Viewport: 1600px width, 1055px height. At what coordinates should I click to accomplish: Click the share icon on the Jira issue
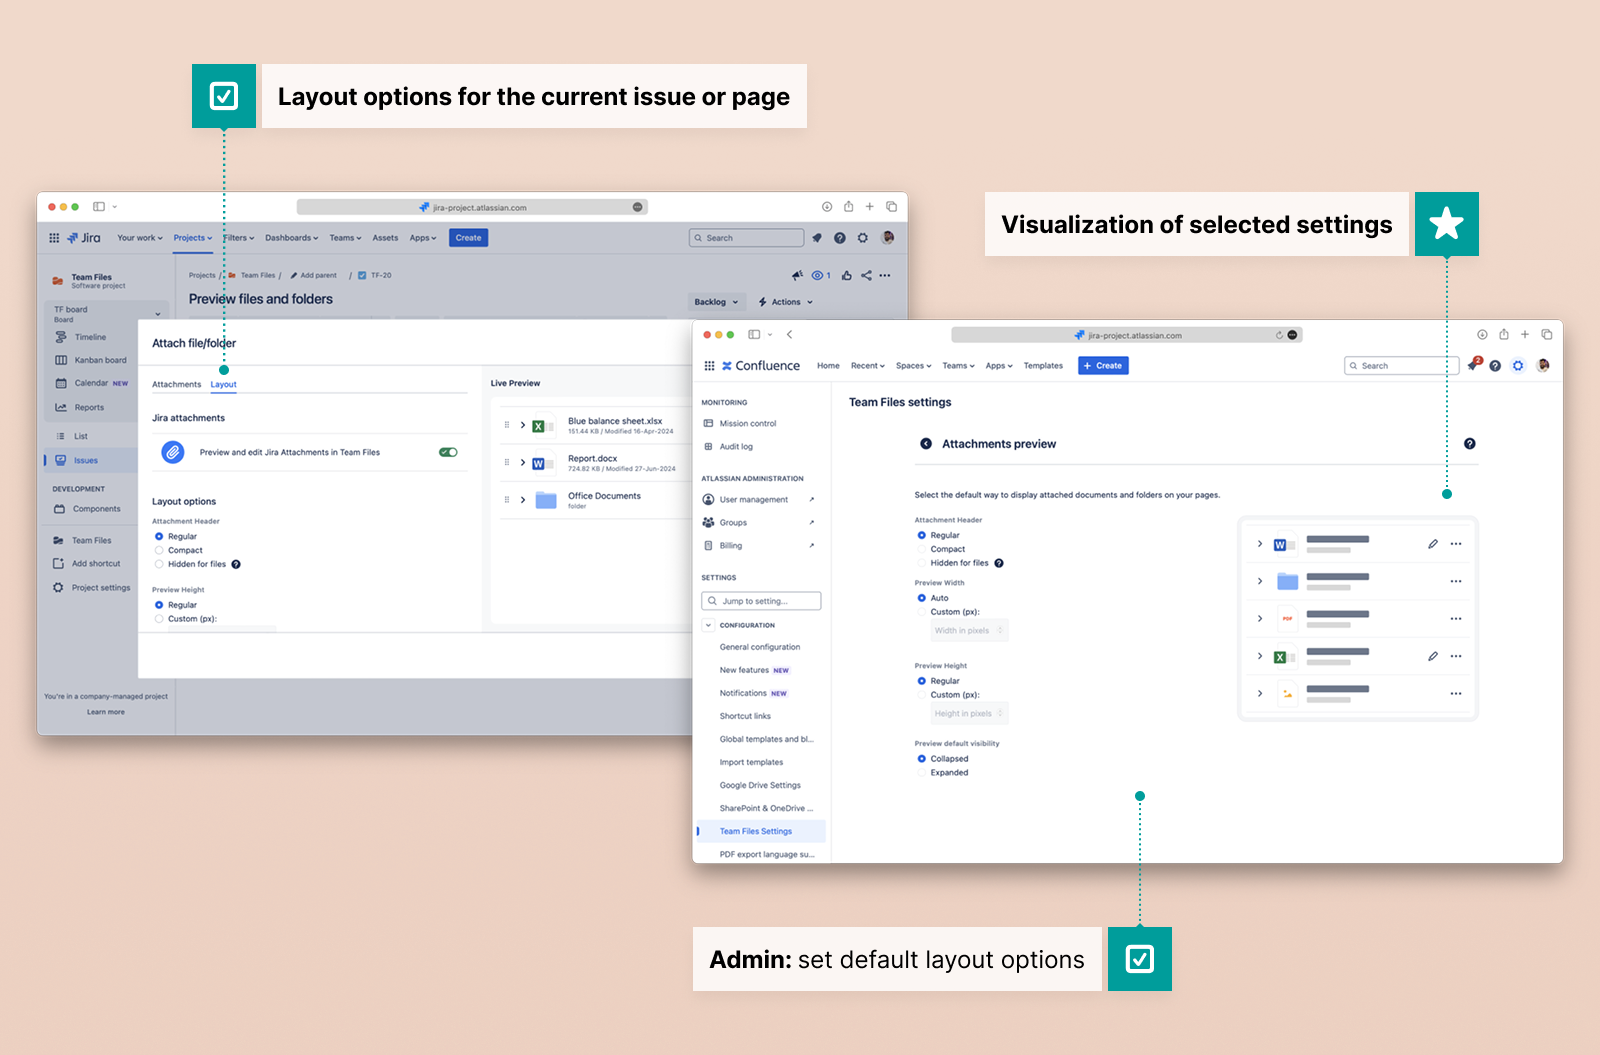(866, 275)
